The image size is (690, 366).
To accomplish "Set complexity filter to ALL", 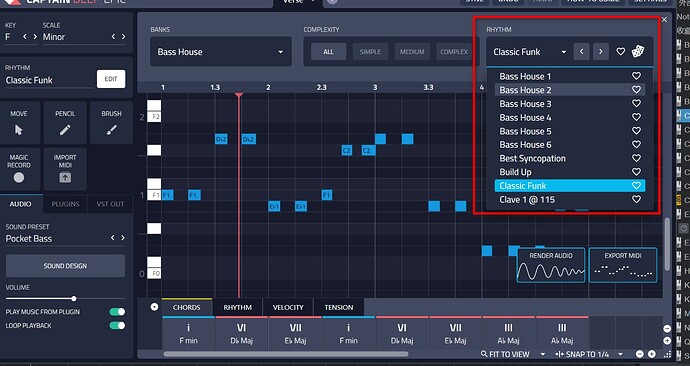I will 328,52.
